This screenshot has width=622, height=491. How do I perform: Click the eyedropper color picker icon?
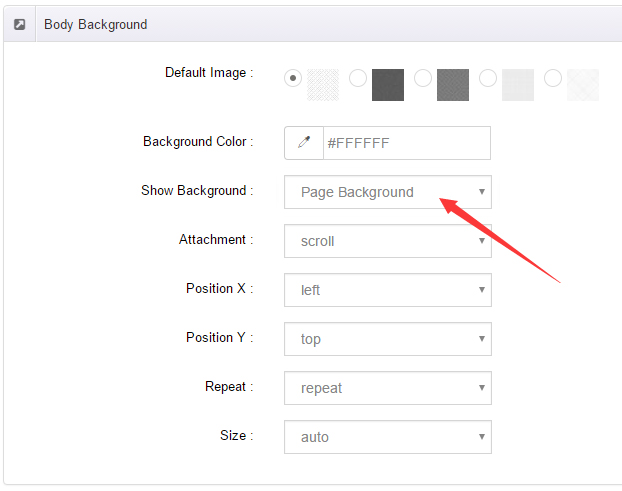point(304,143)
